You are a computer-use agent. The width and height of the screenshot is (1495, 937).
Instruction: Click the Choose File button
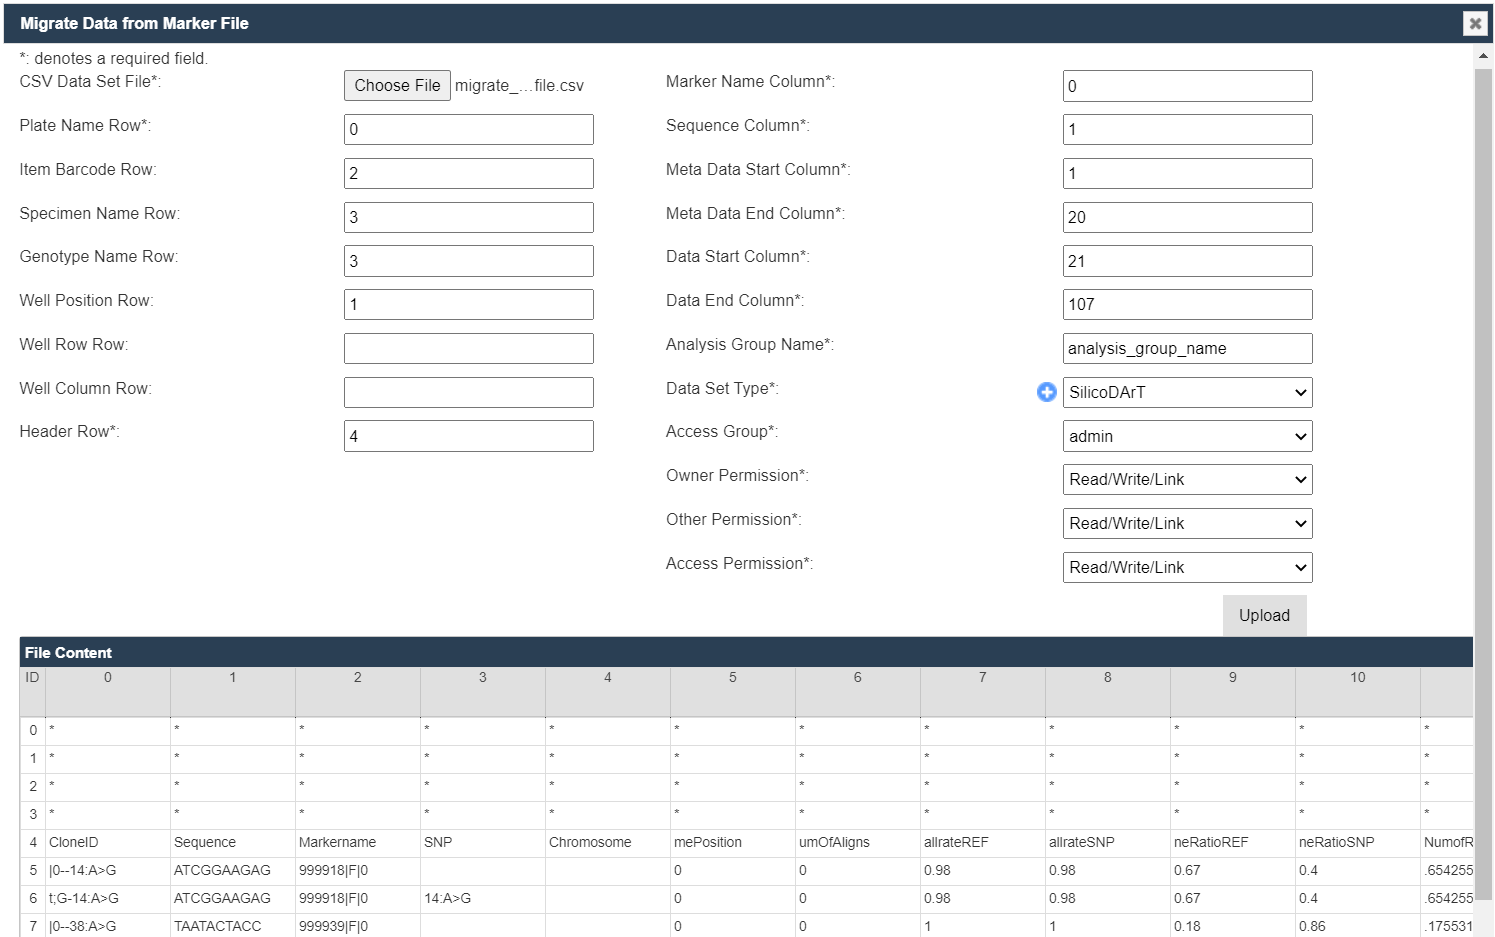point(397,85)
